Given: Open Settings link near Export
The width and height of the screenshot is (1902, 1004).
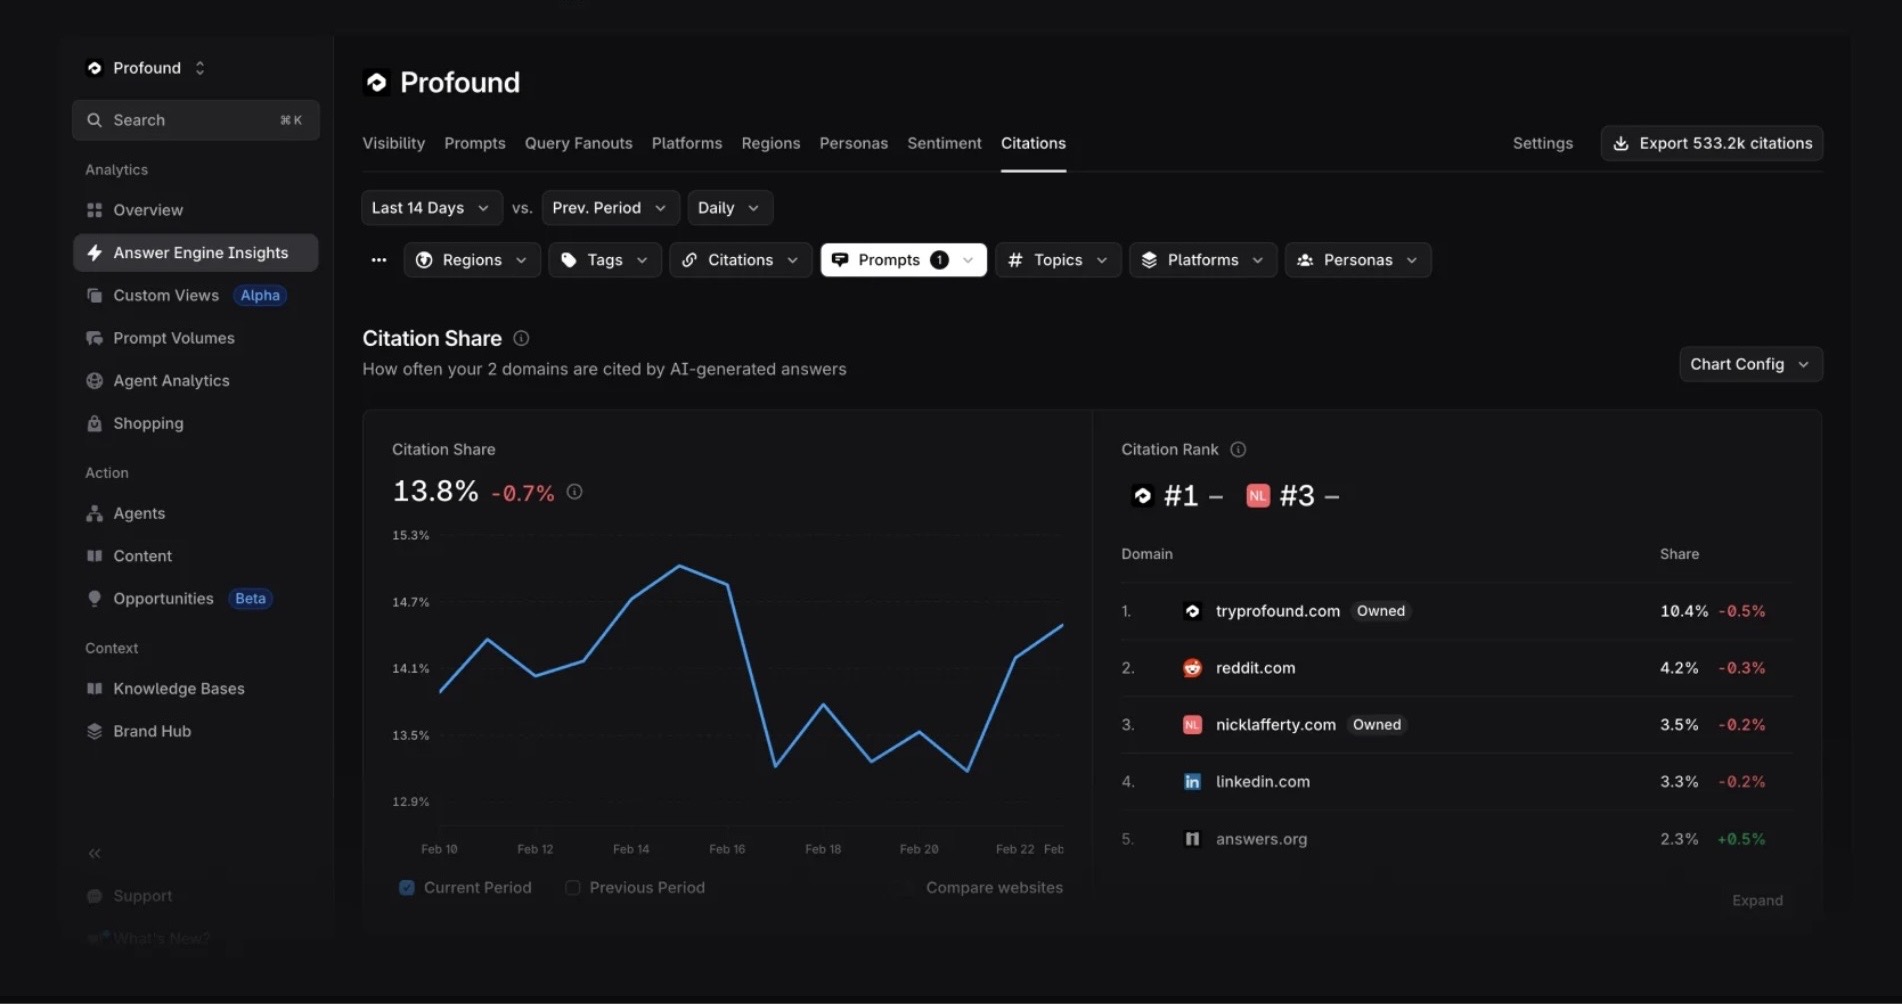Looking at the screenshot, I should pos(1542,143).
